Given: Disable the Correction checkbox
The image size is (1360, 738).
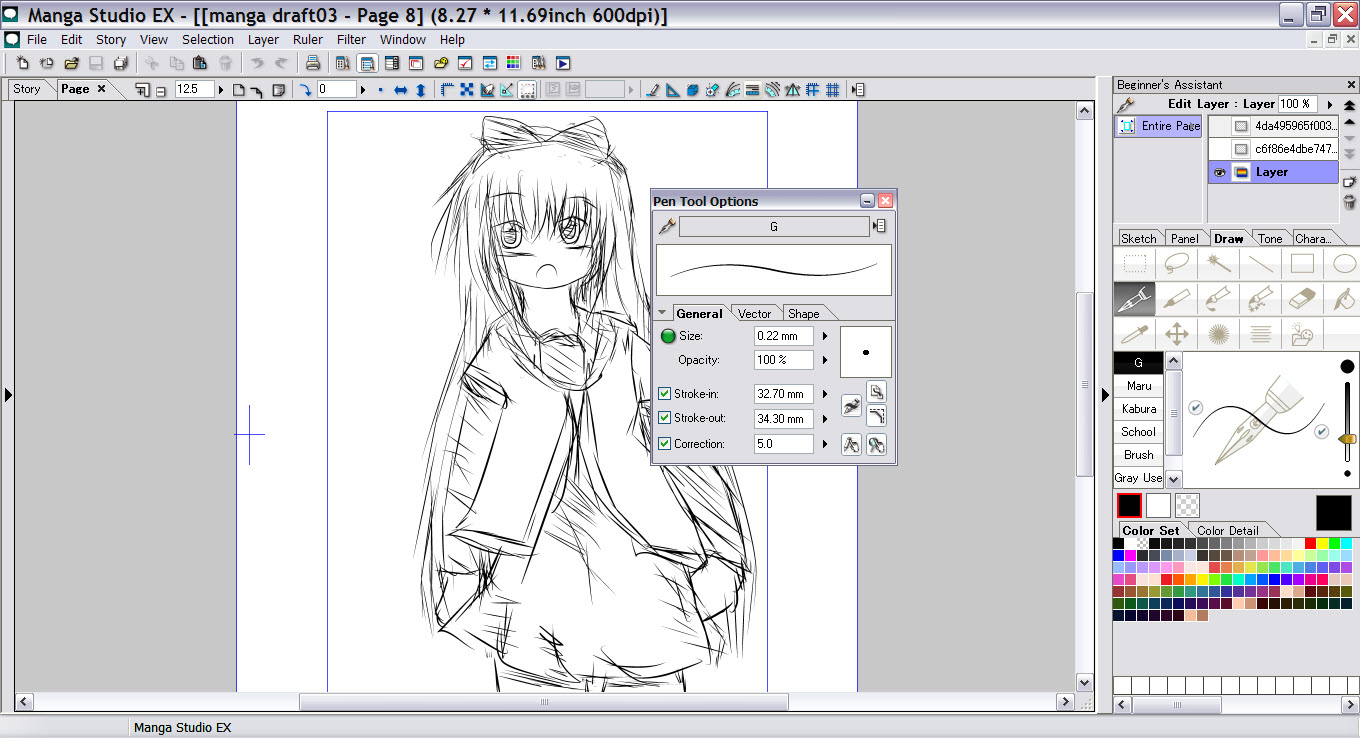Looking at the screenshot, I should [x=665, y=443].
